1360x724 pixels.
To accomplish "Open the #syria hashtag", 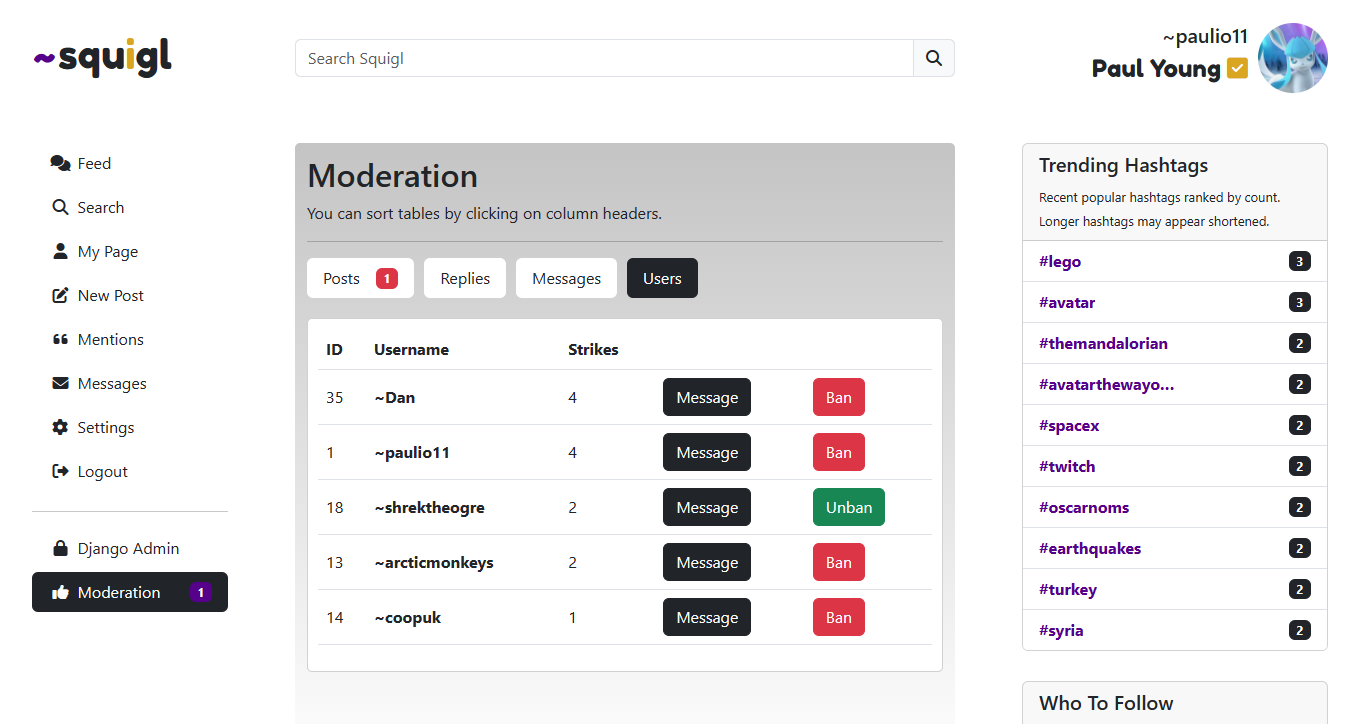I will (1061, 630).
